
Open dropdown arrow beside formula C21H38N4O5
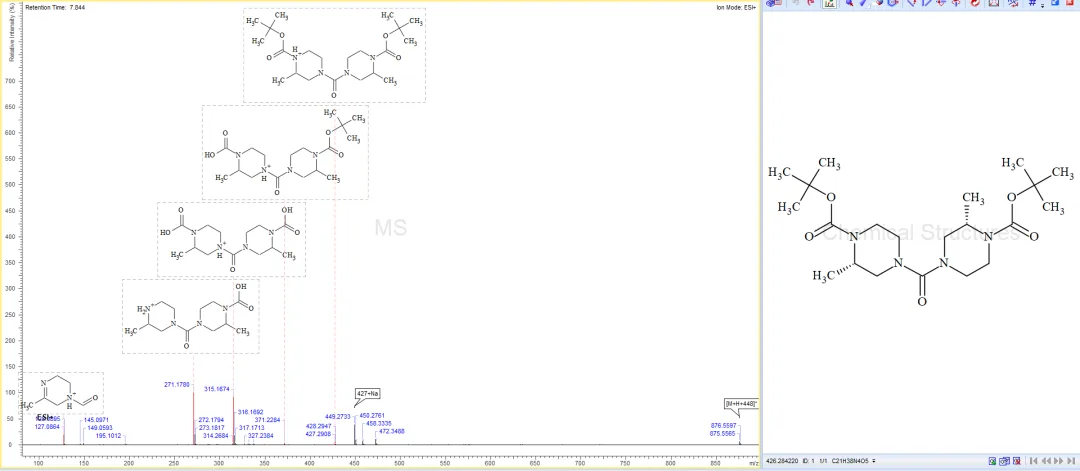coord(873,461)
